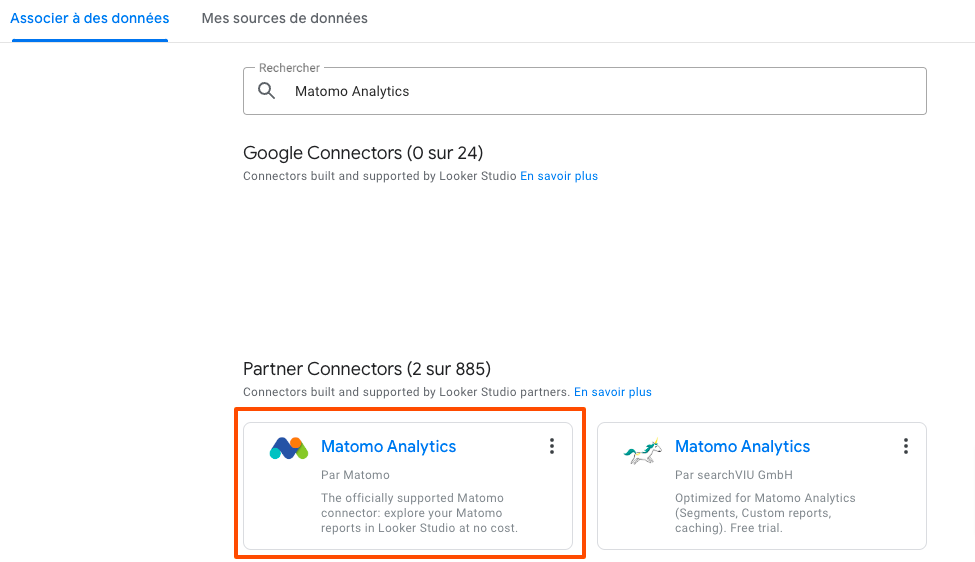Click the Matomo logo icon
Viewport: 975px width, 562px height.
[289, 448]
